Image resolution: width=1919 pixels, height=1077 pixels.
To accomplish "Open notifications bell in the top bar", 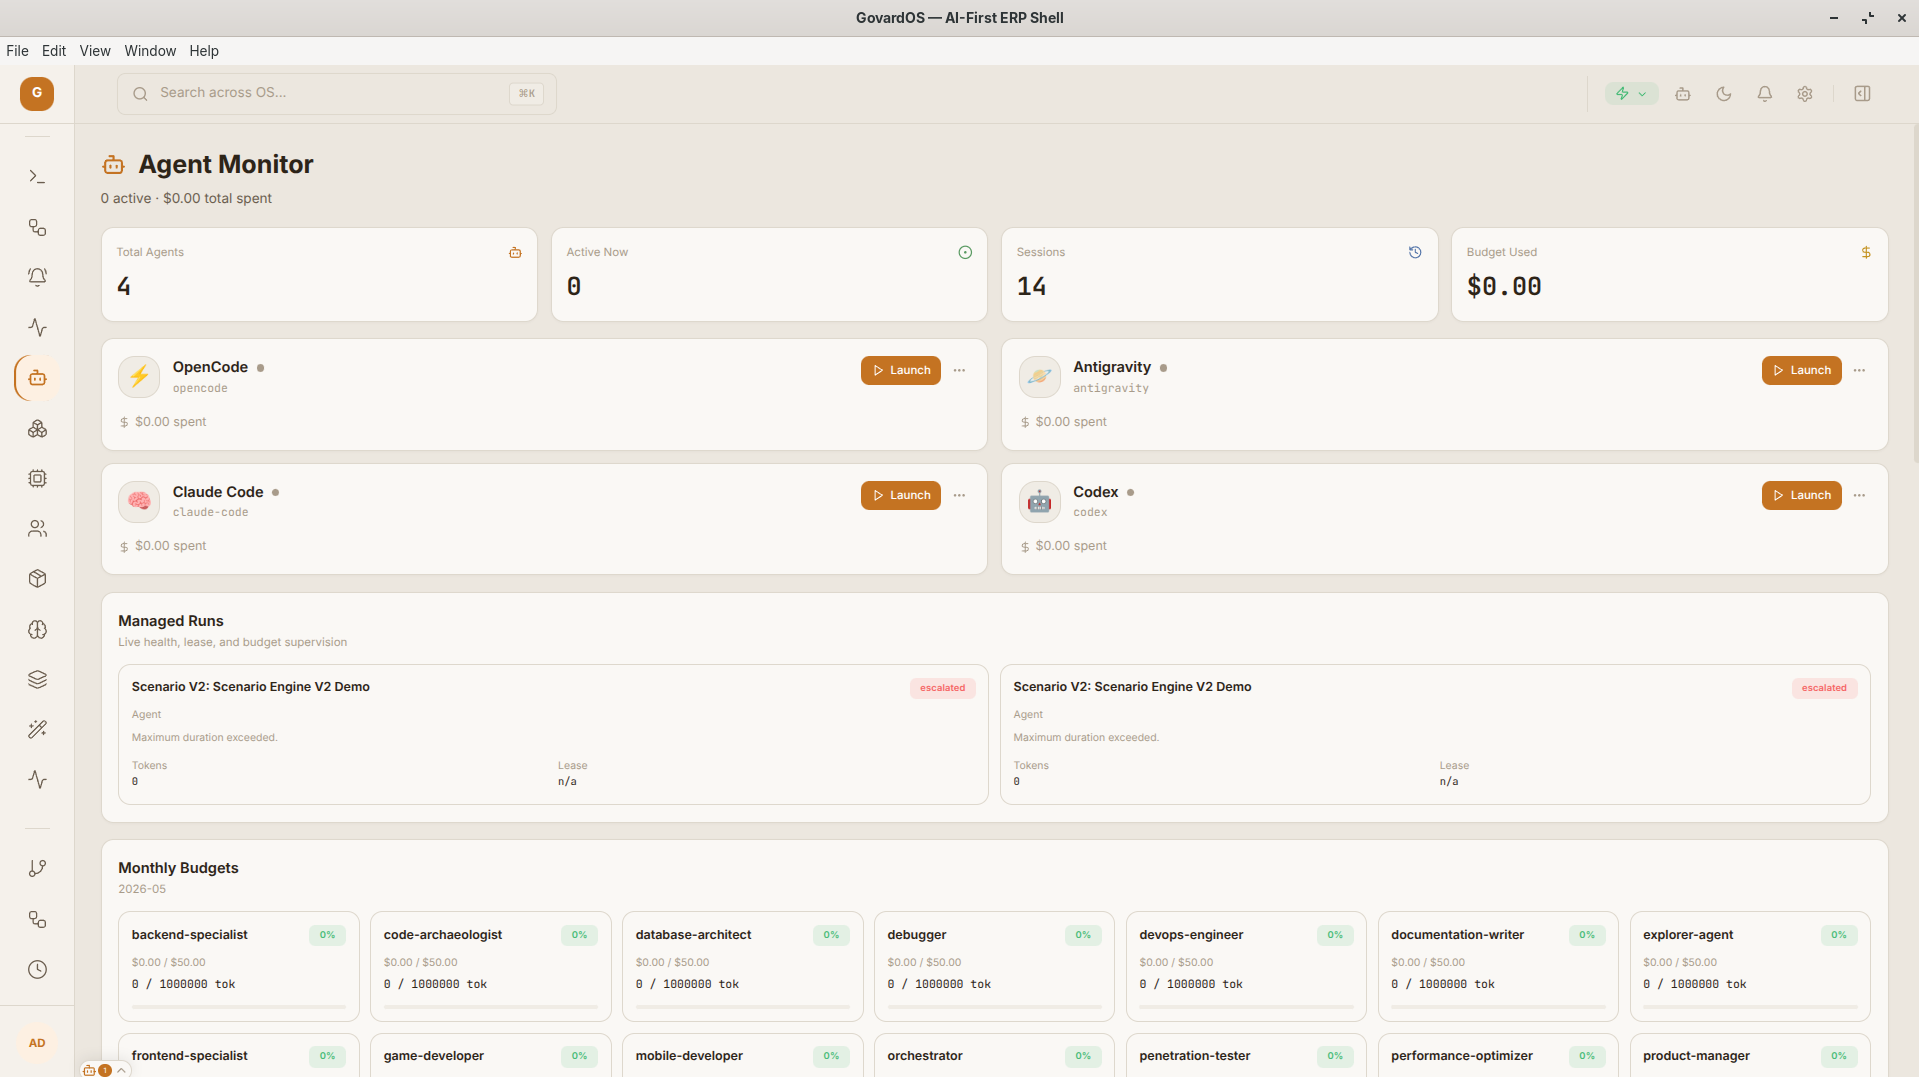I will [x=1765, y=93].
